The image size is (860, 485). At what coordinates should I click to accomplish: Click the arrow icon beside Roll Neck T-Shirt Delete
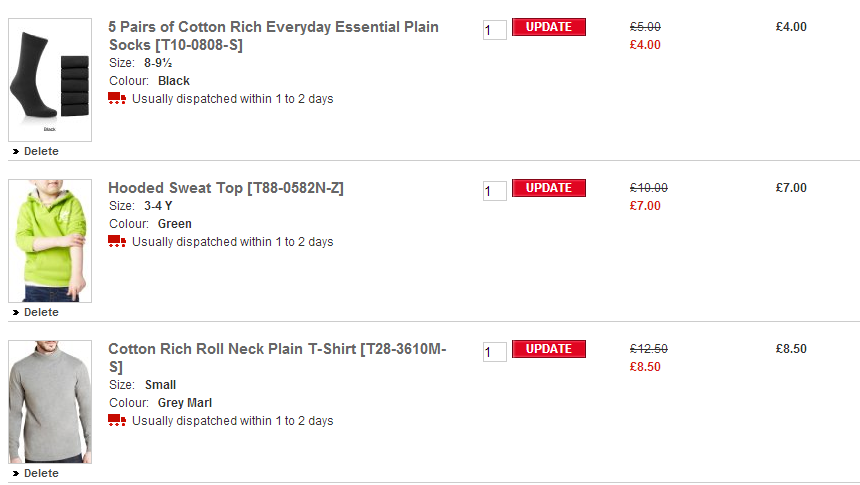coord(16,474)
